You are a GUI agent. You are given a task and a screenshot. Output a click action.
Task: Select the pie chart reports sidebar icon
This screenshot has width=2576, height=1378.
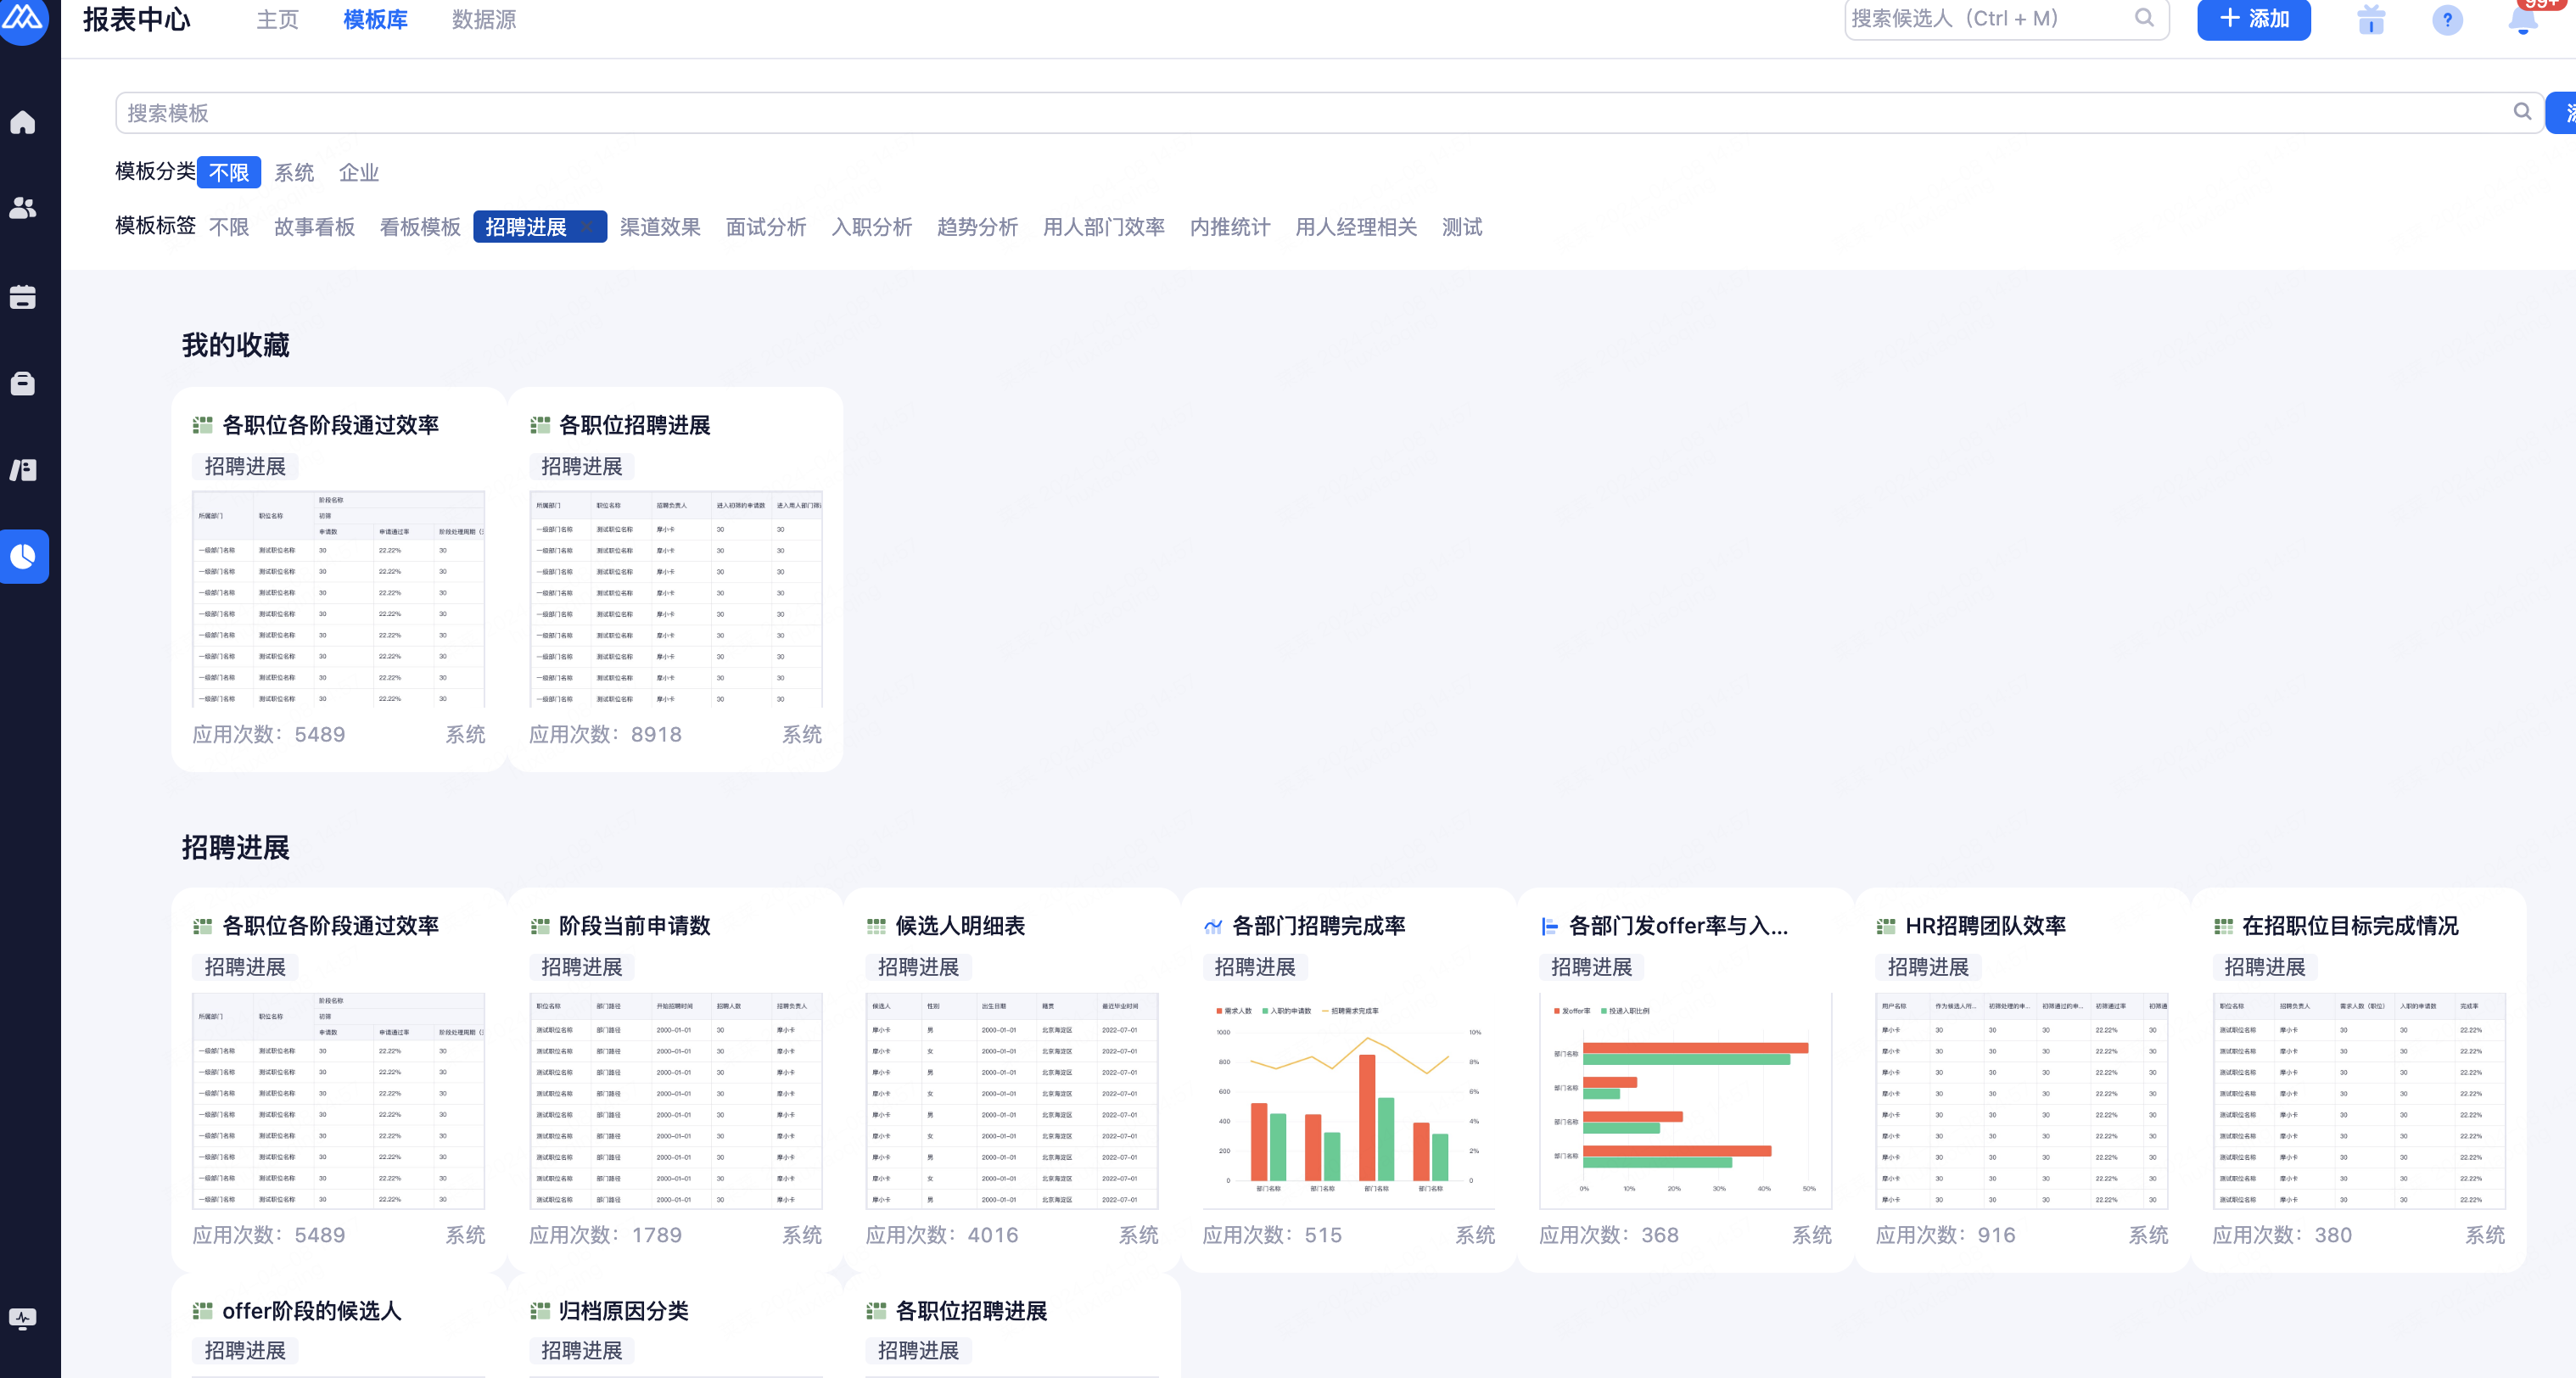pos(23,556)
